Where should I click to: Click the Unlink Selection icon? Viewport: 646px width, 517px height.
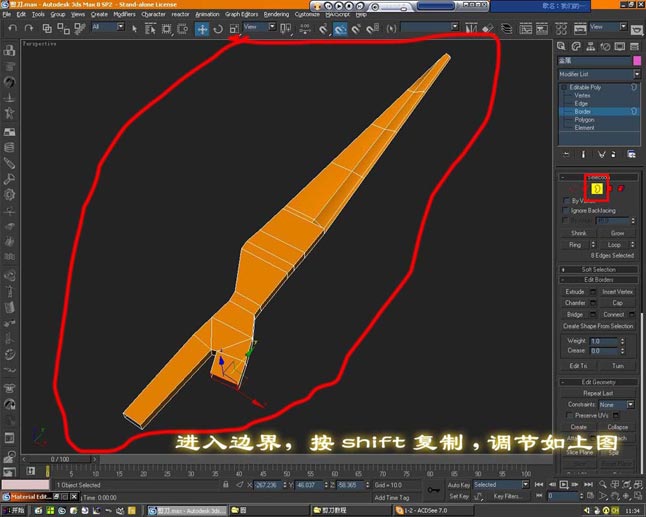click(63, 28)
